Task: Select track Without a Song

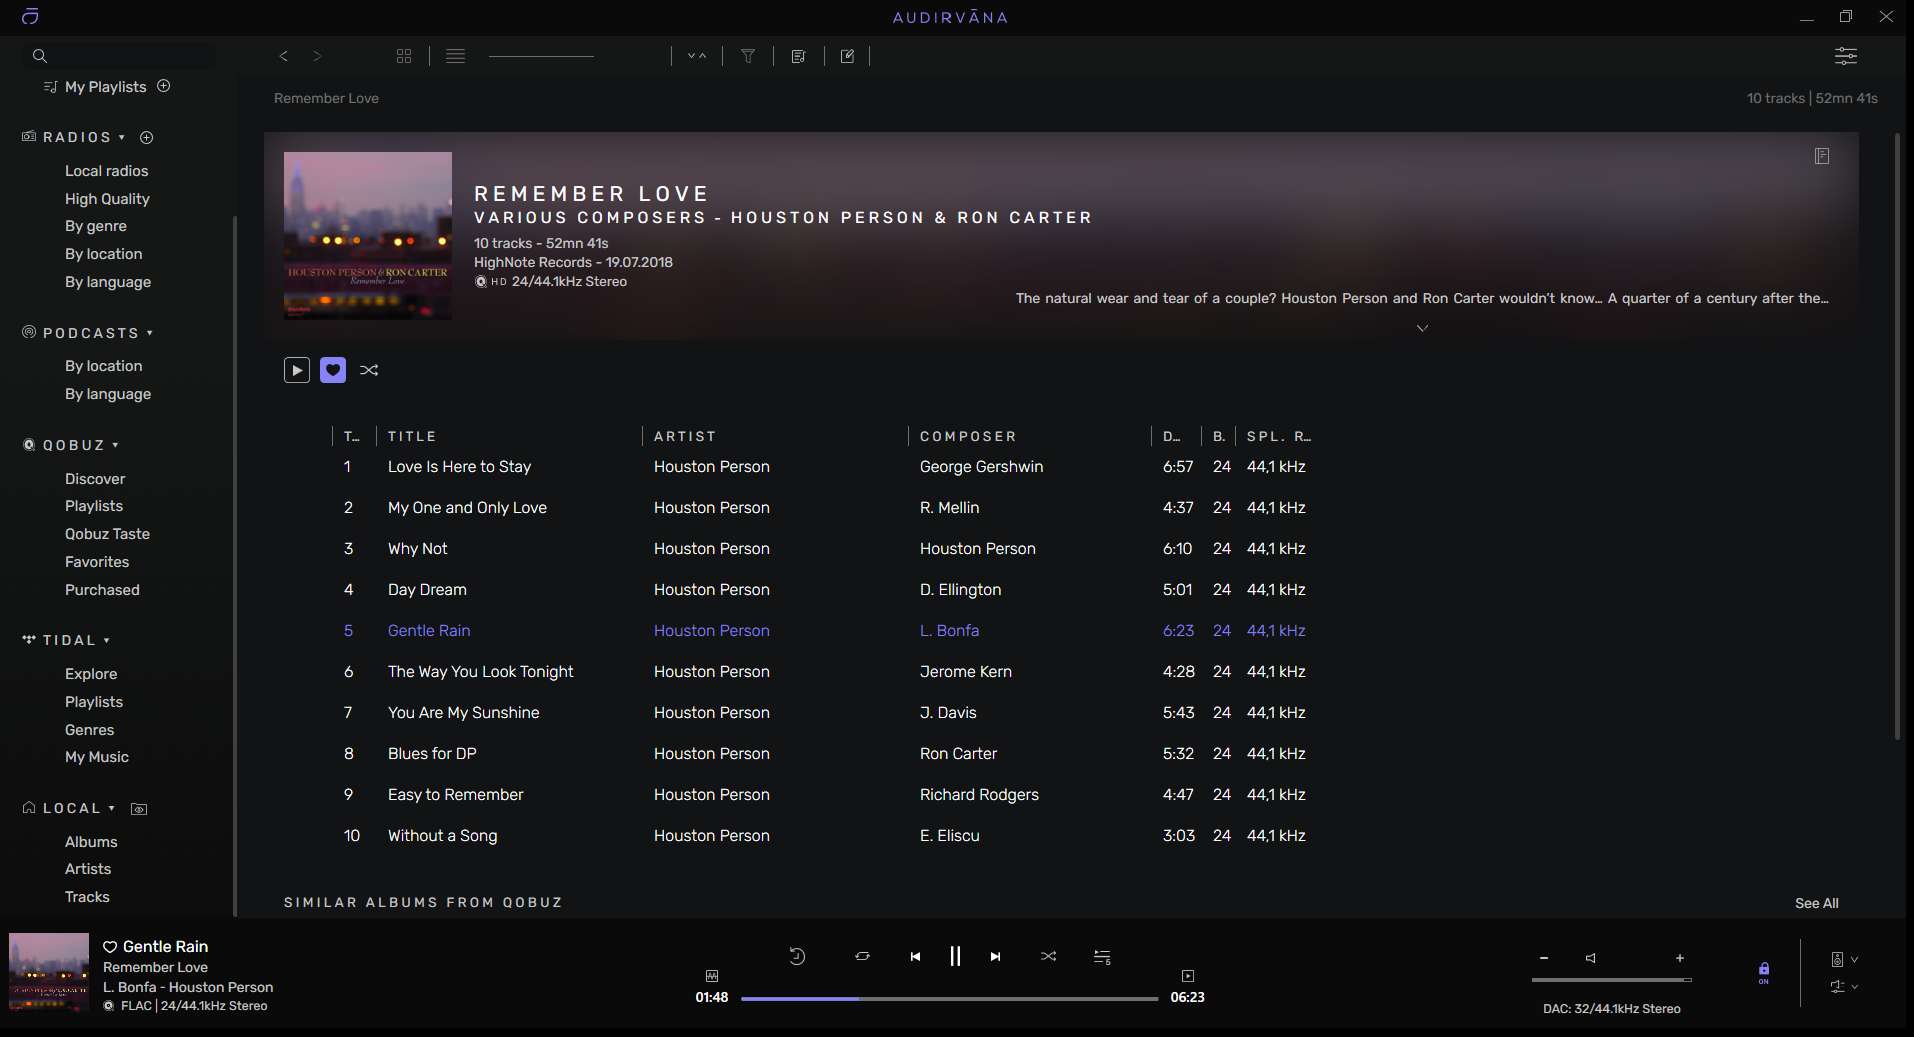Action: click(442, 836)
